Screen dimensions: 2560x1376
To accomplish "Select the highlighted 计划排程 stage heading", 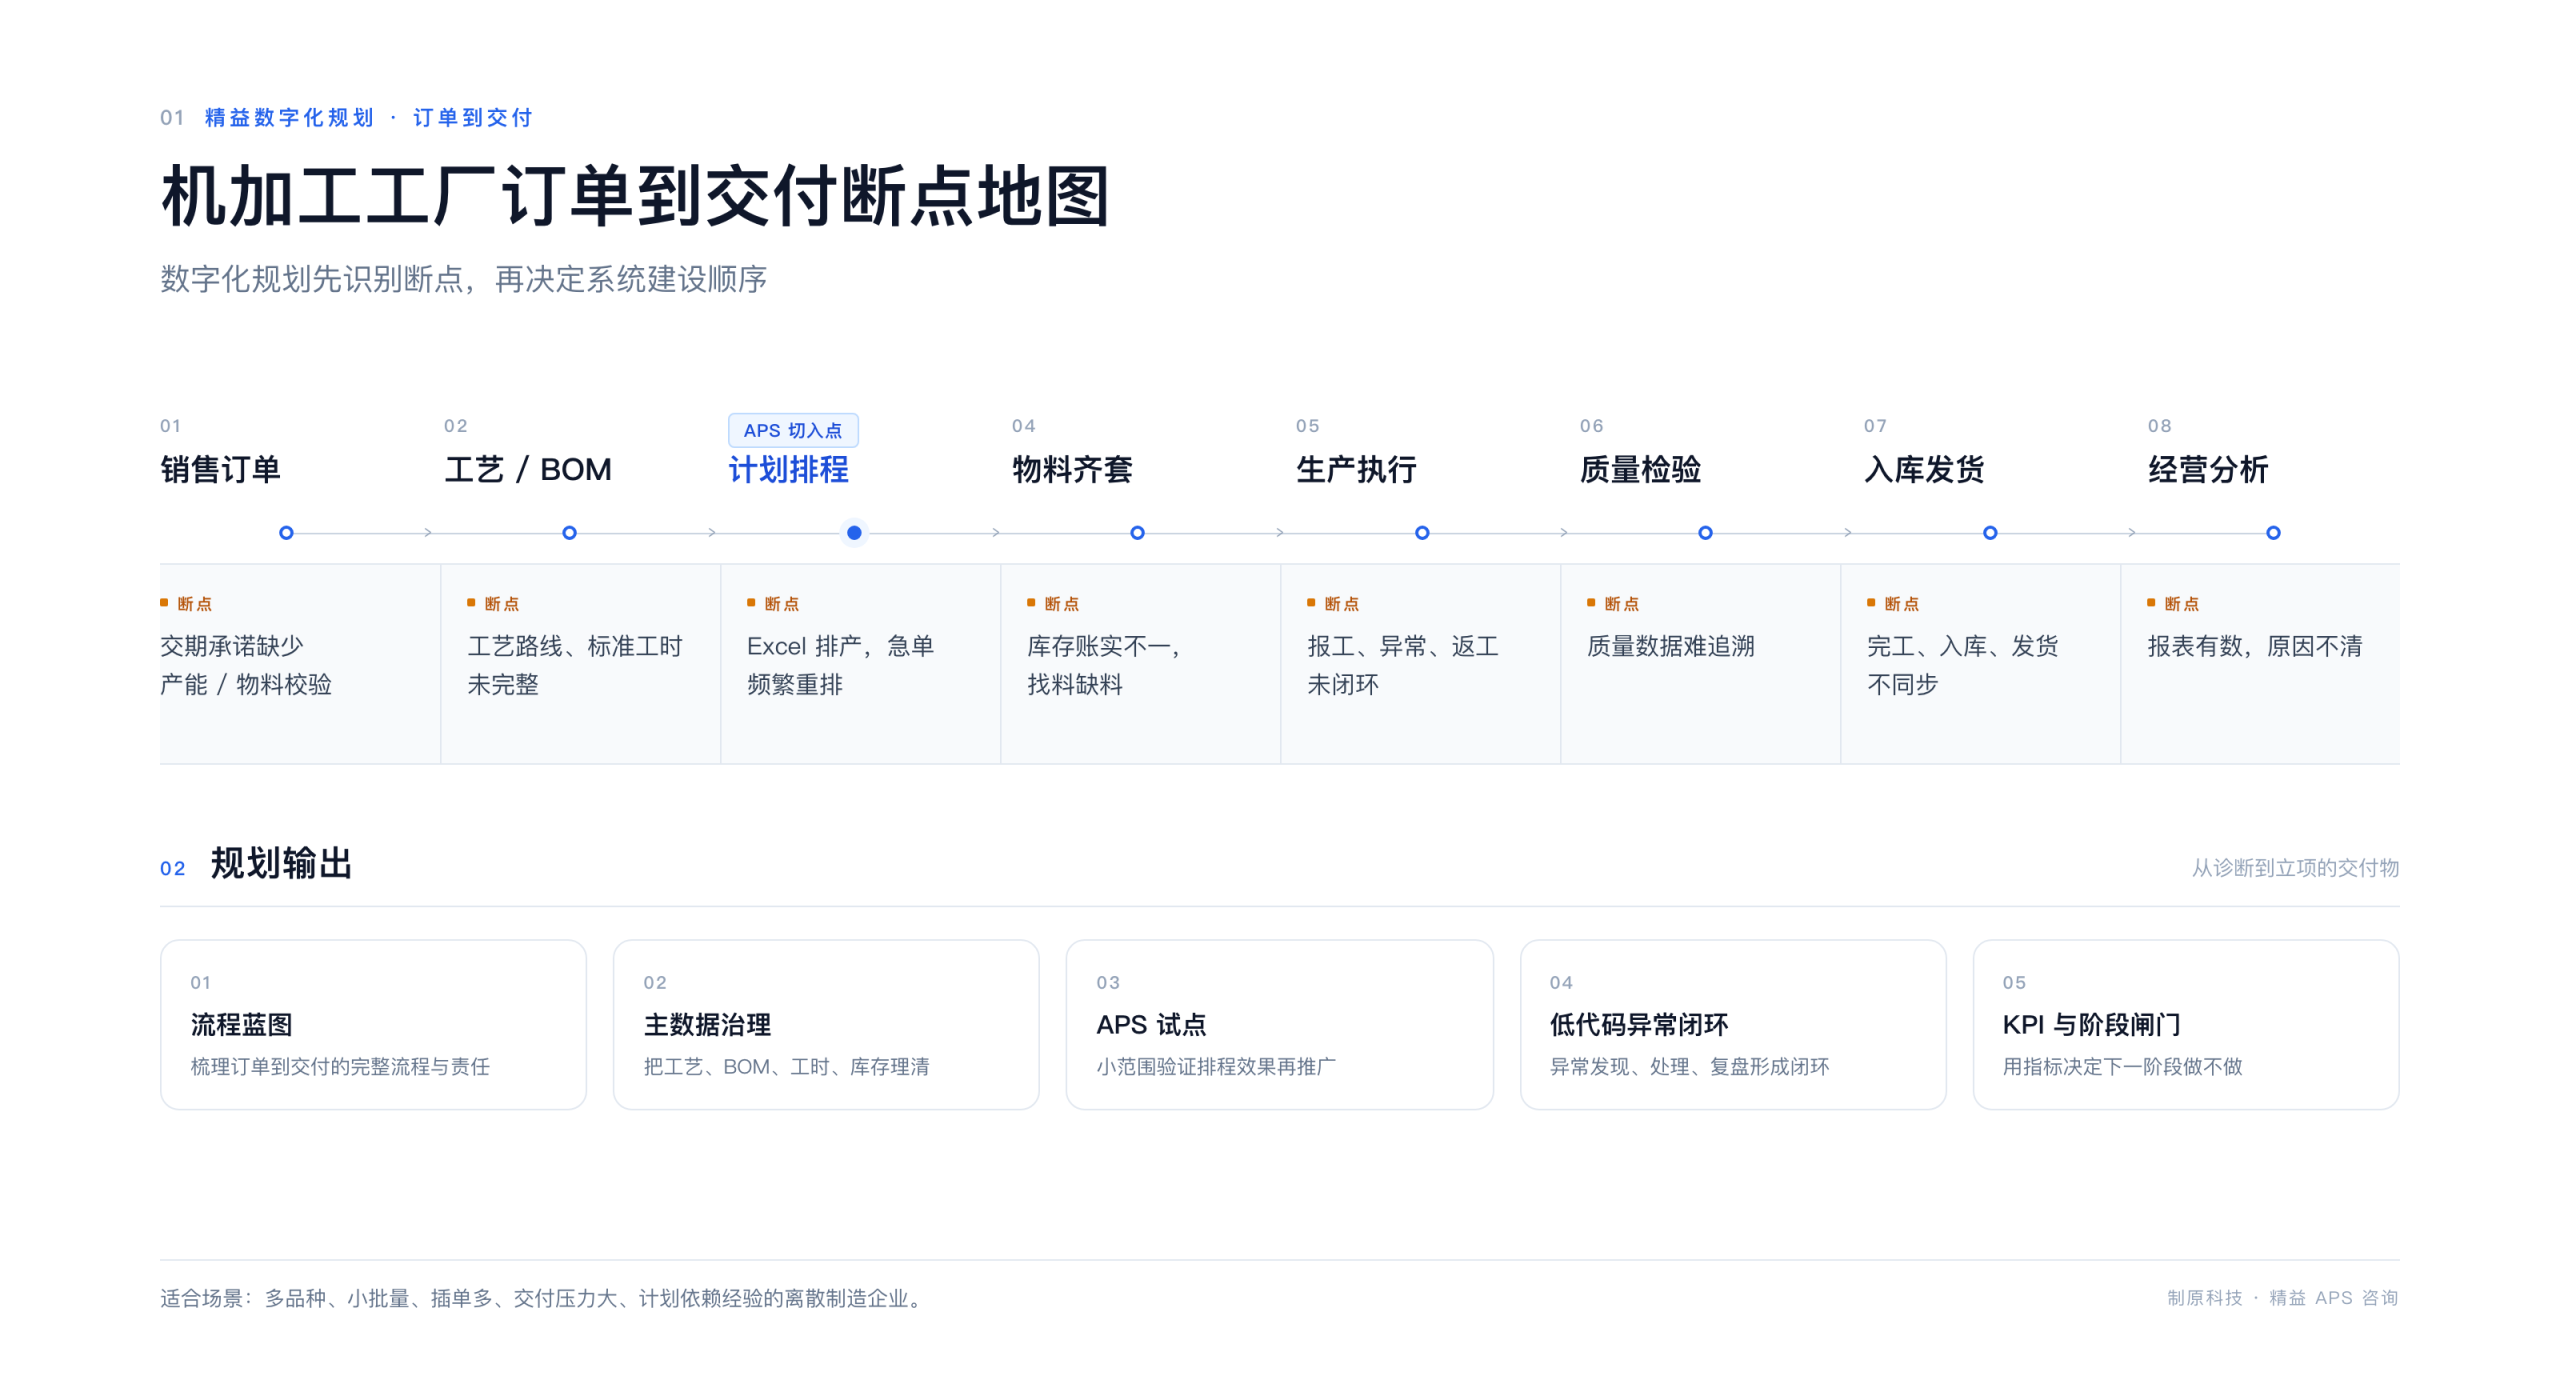I will point(788,469).
